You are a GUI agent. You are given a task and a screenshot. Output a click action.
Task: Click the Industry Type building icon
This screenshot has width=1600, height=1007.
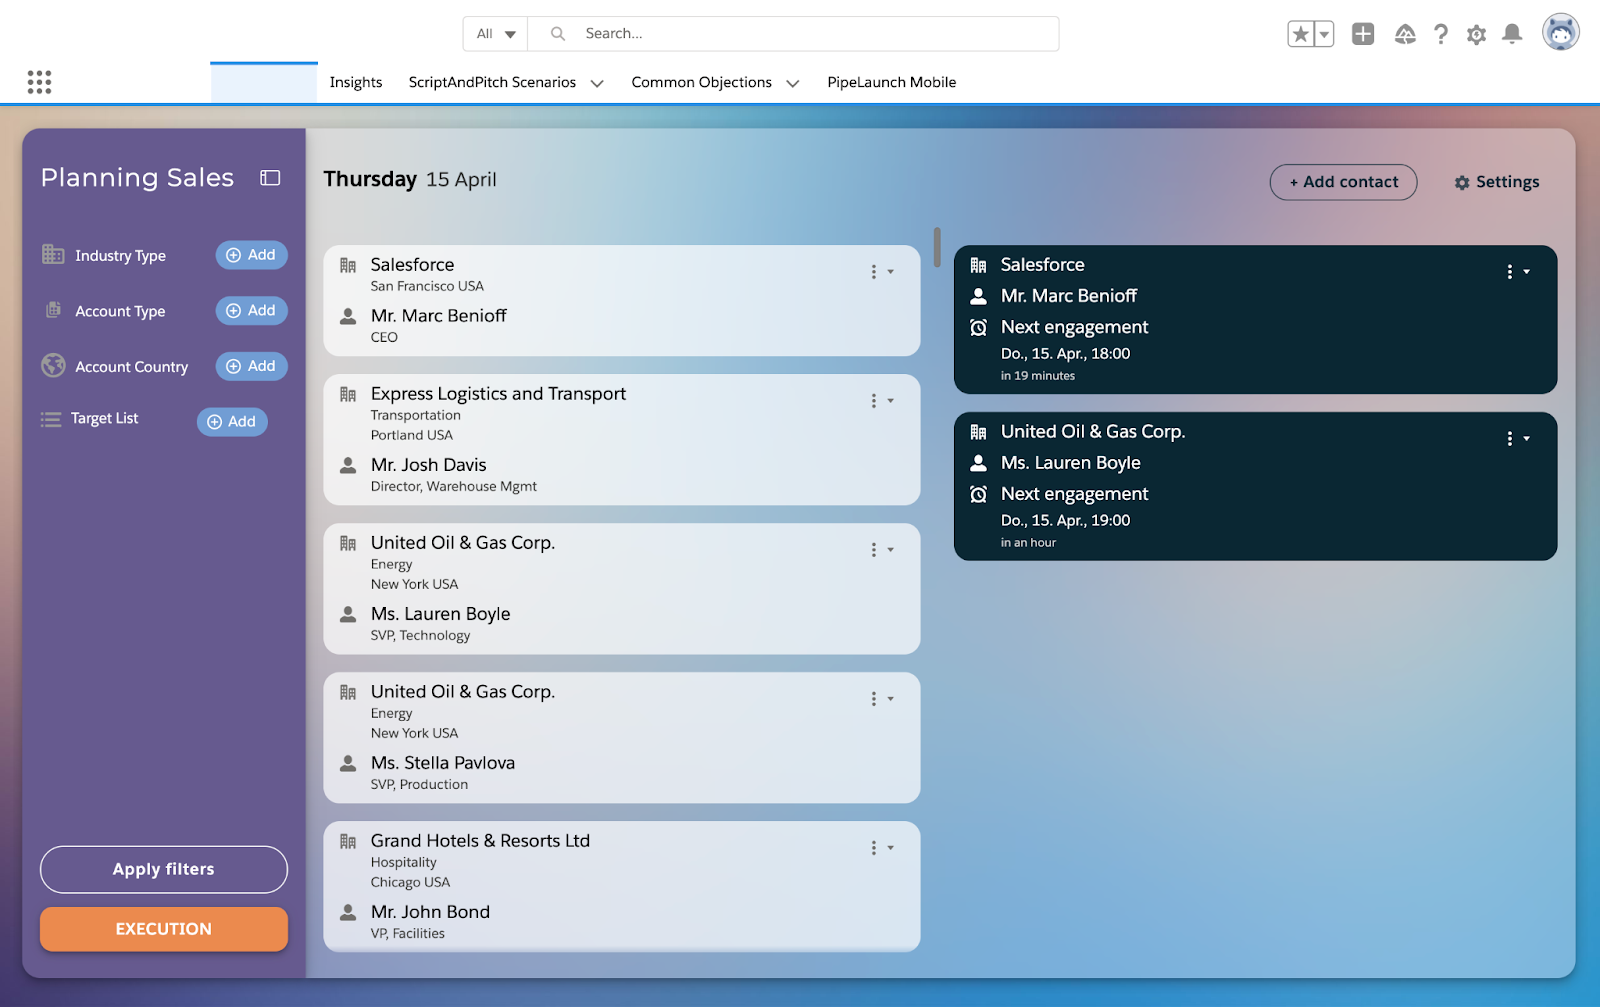[53, 254]
